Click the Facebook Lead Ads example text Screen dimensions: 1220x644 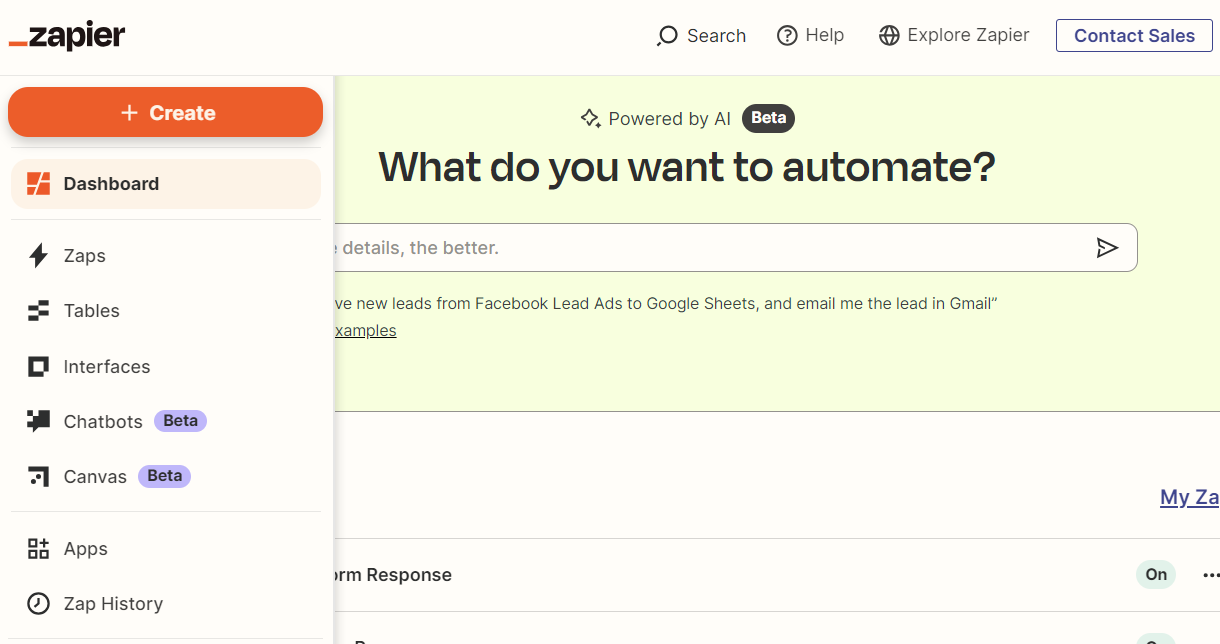[x=666, y=303]
